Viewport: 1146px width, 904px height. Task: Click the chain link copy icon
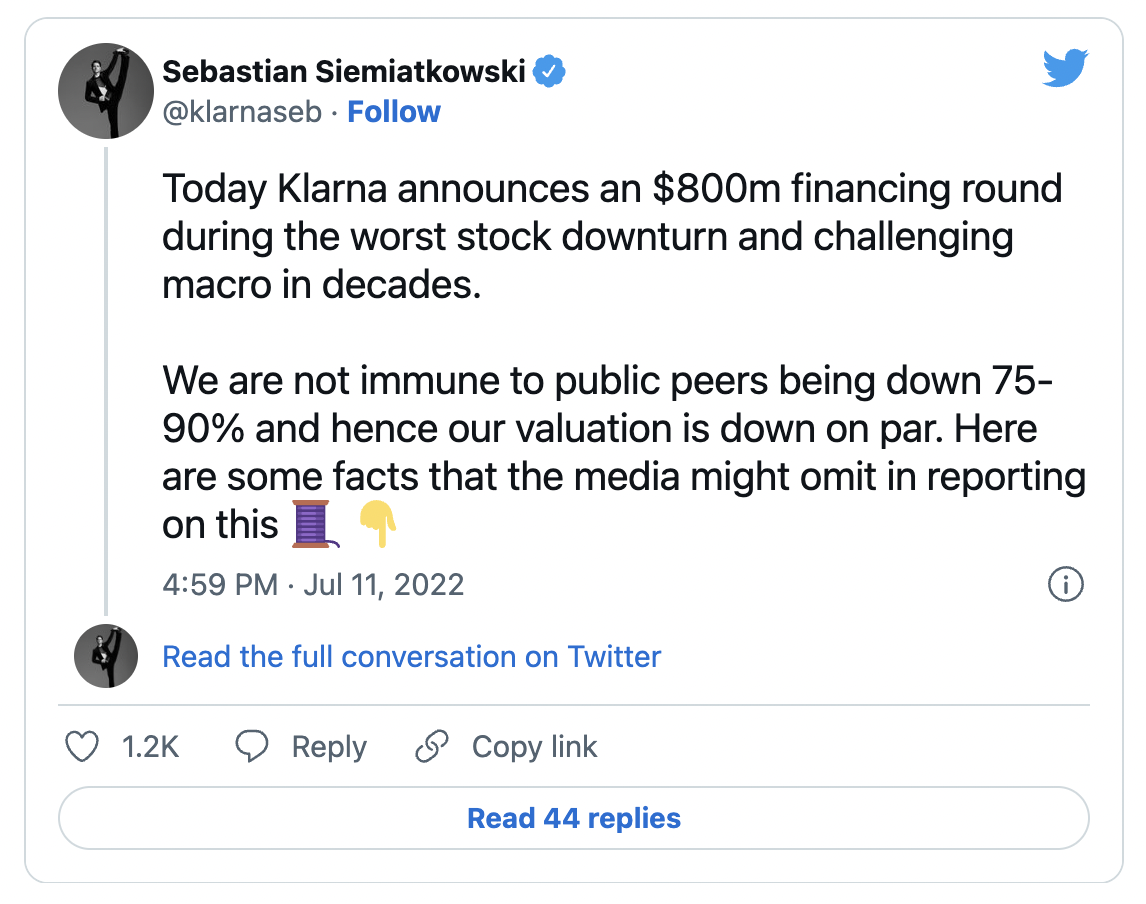tap(432, 746)
